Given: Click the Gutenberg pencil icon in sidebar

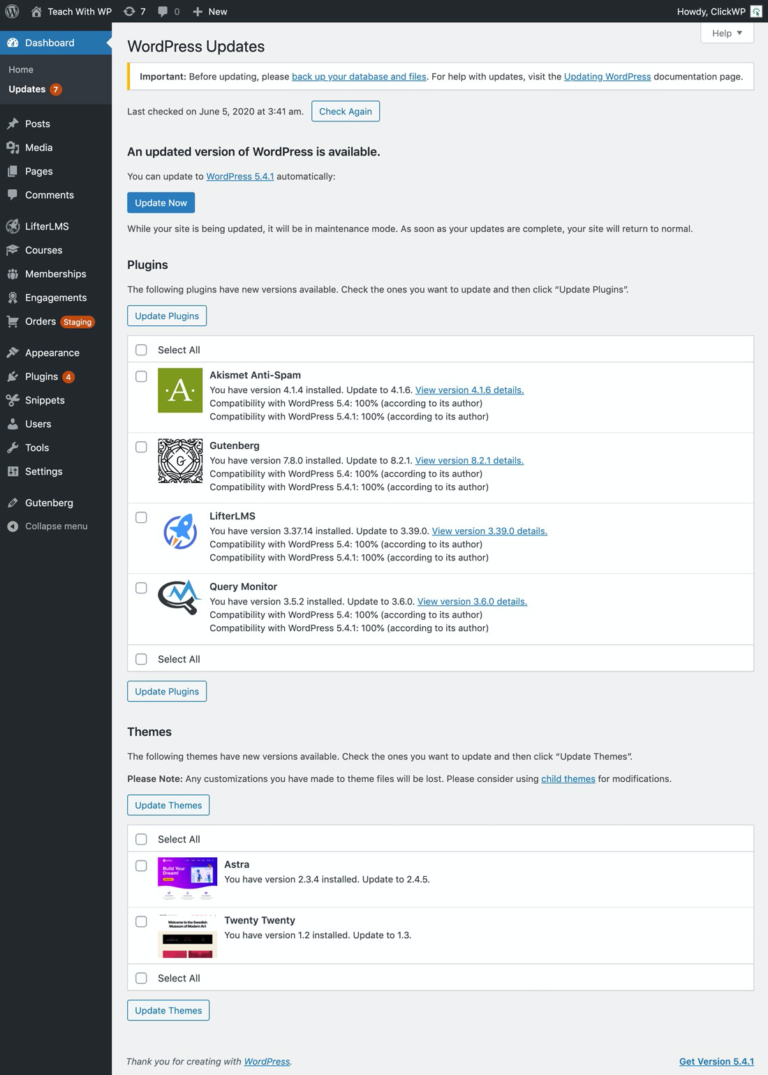Looking at the screenshot, I should pyautogui.click(x=12, y=503).
